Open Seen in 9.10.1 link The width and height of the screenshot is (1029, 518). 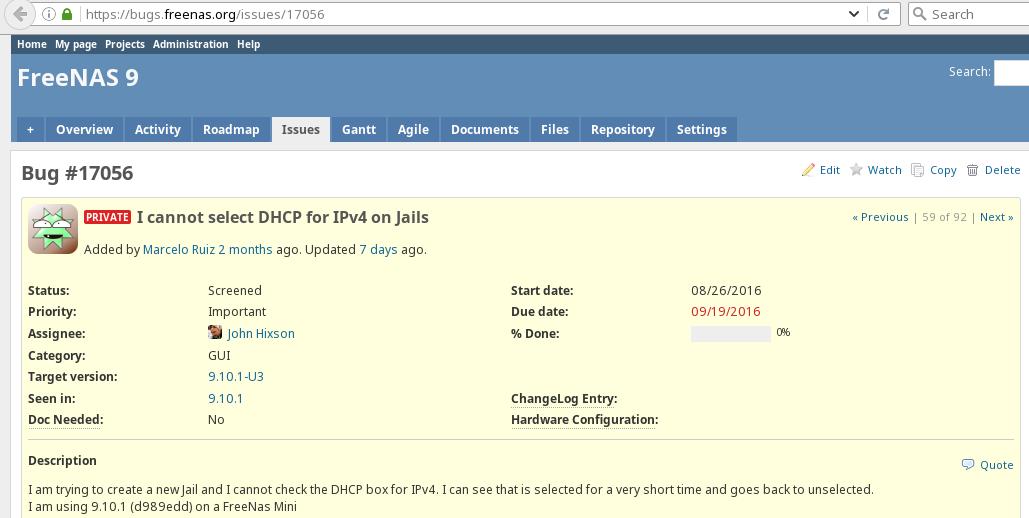coord(225,399)
